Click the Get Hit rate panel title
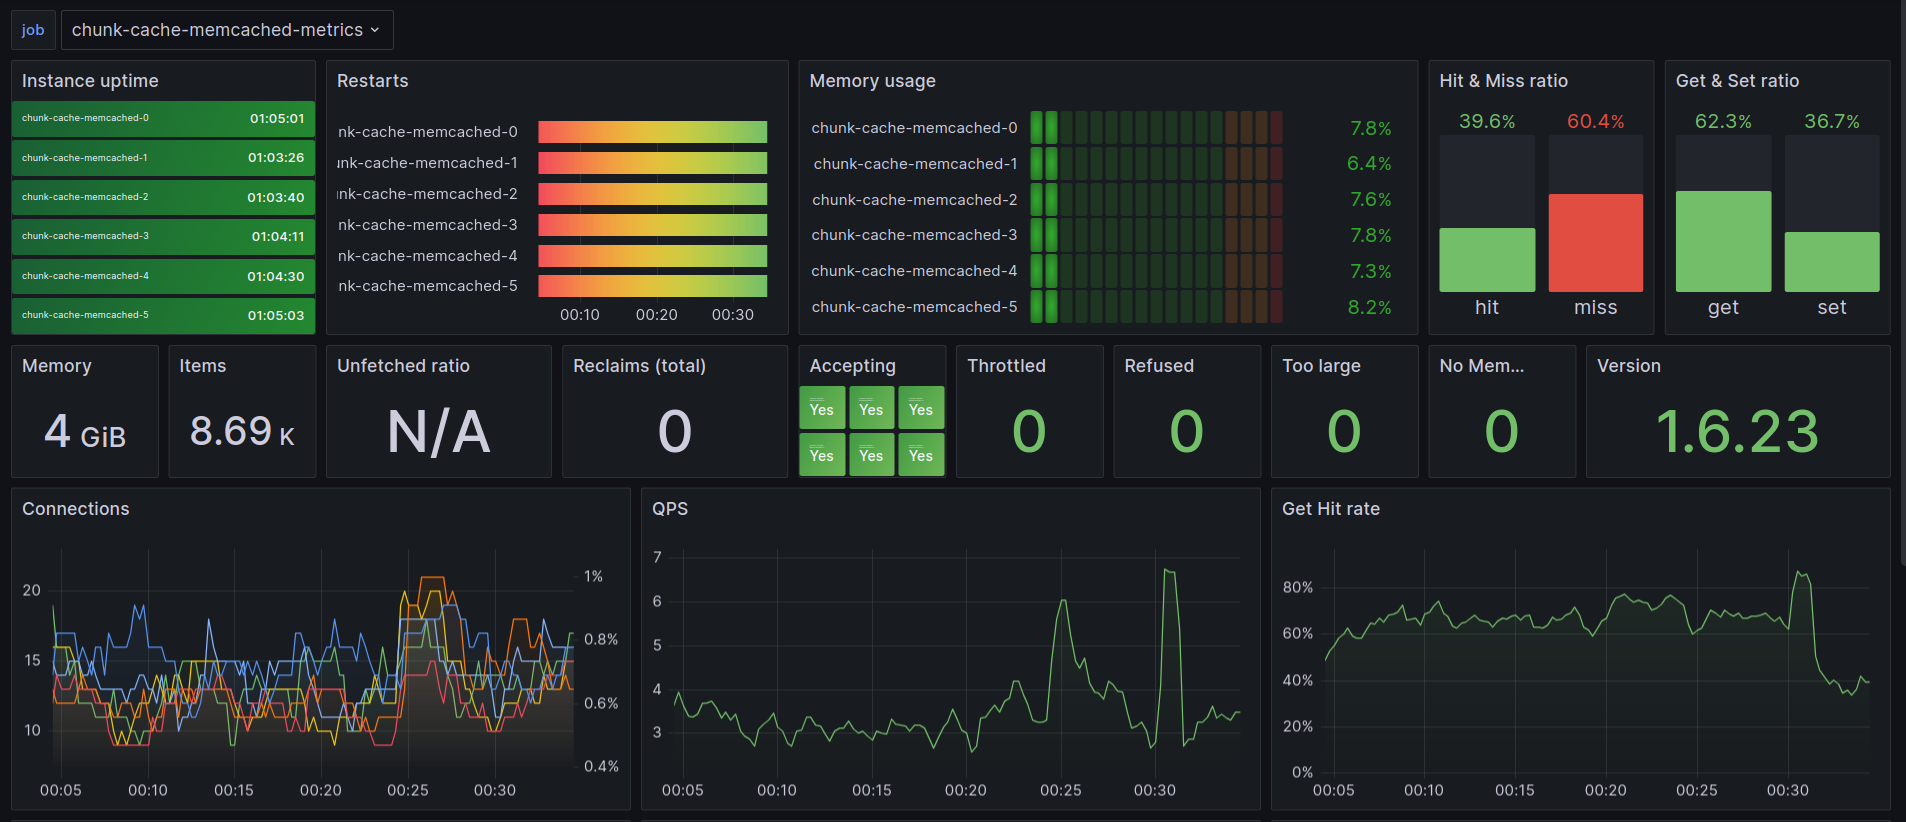Screen dimensions: 1906x822 point(1331,509)
